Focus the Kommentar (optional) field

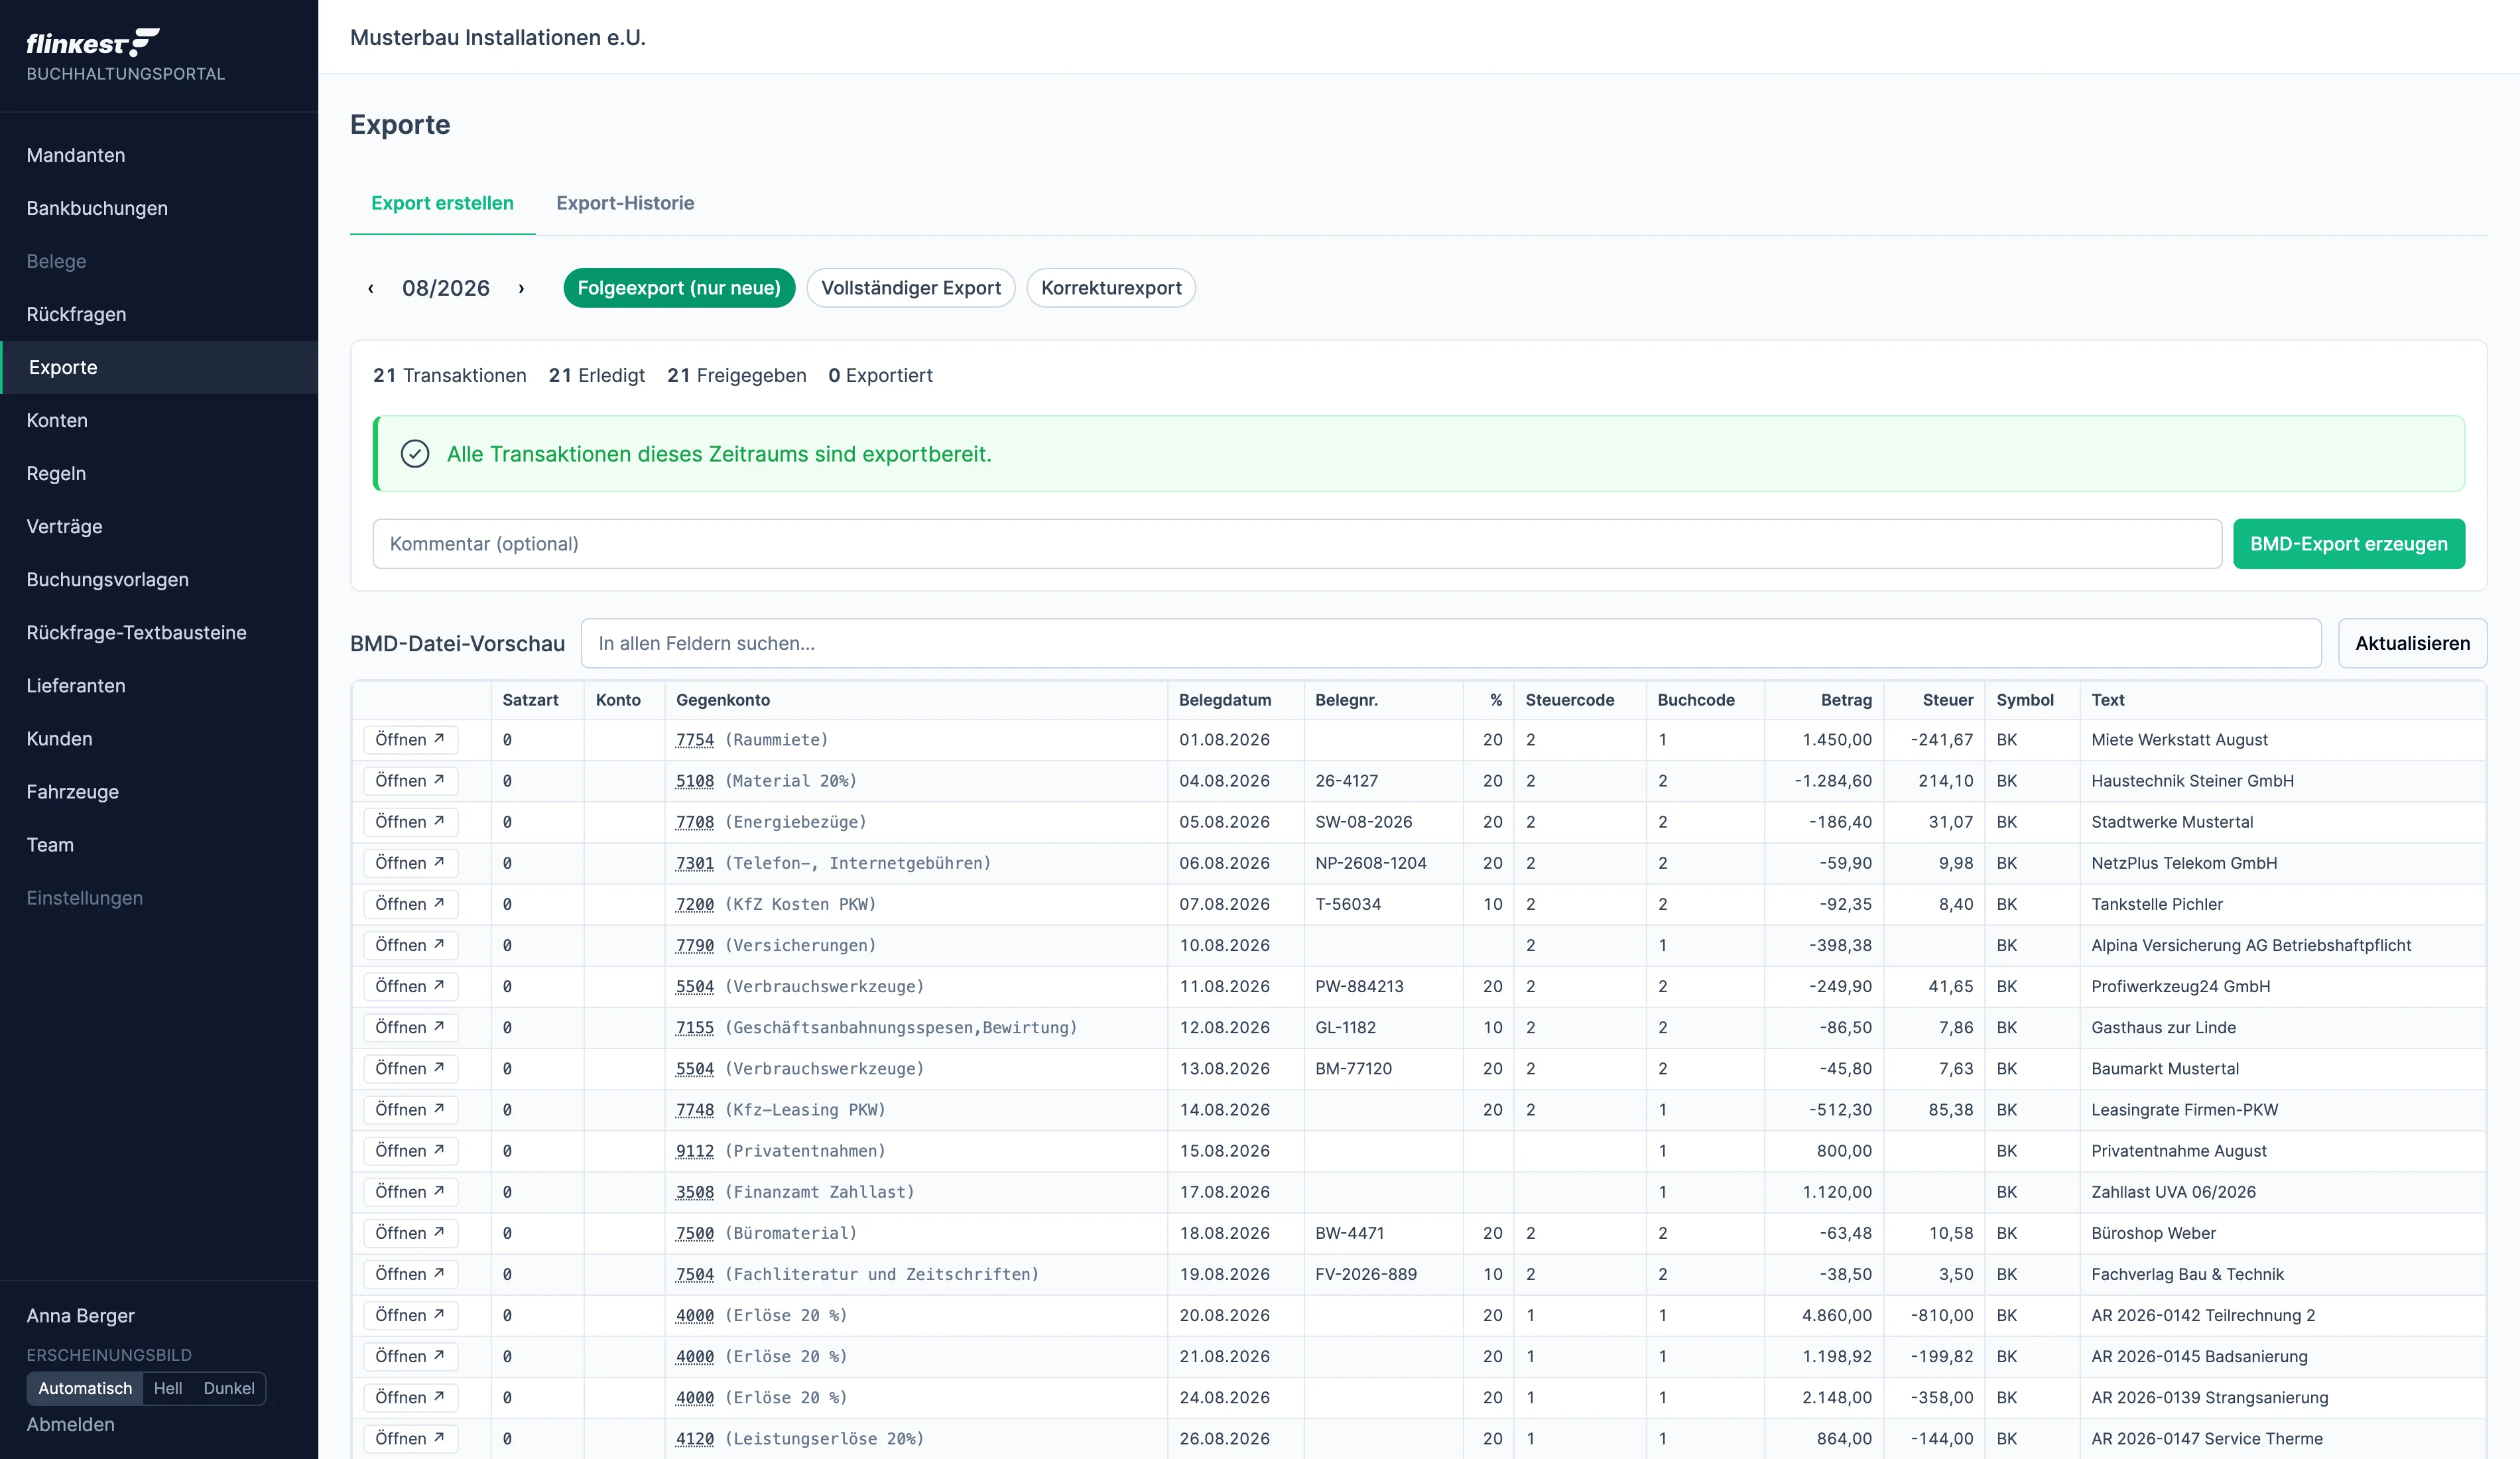pos(1297,544)
